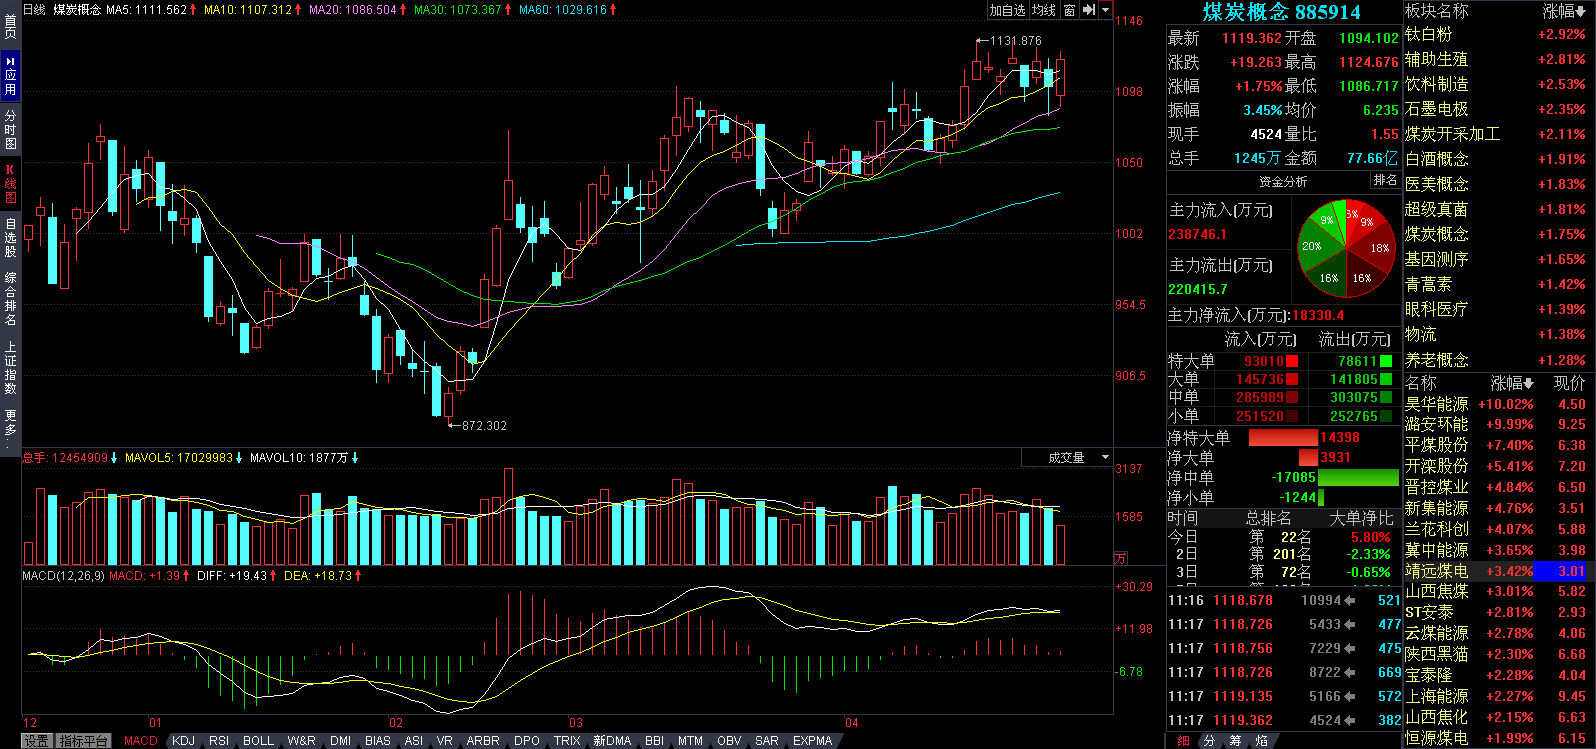This screenshot has height=749, width=1596.
Task: Select the 养老概念 sector row
Action: 1498,360
